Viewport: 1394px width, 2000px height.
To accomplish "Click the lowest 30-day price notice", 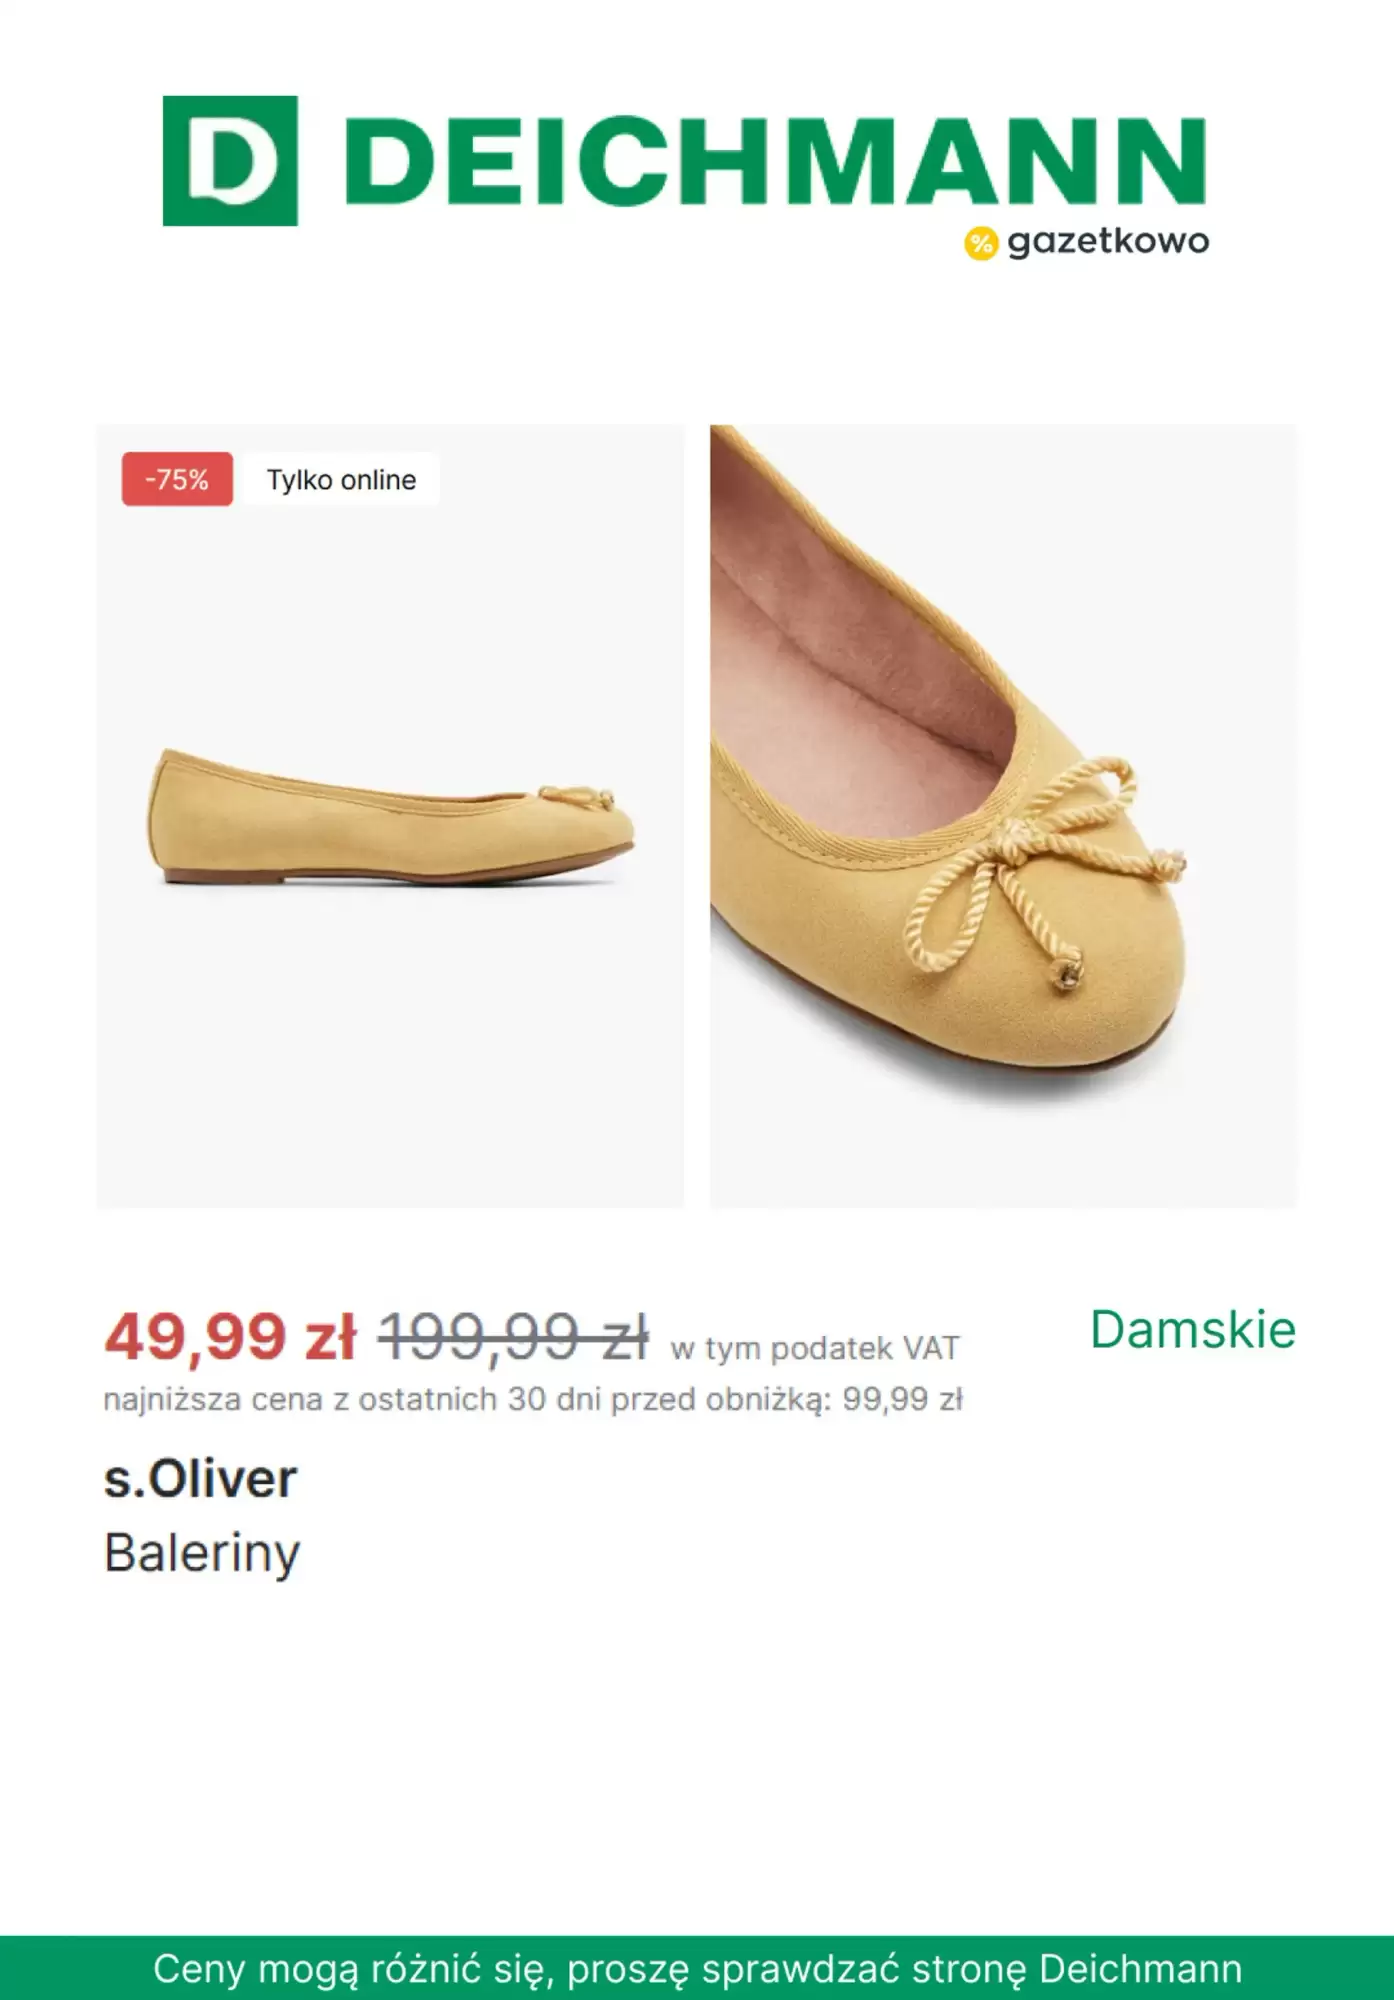I will [x=533, y=1399].
